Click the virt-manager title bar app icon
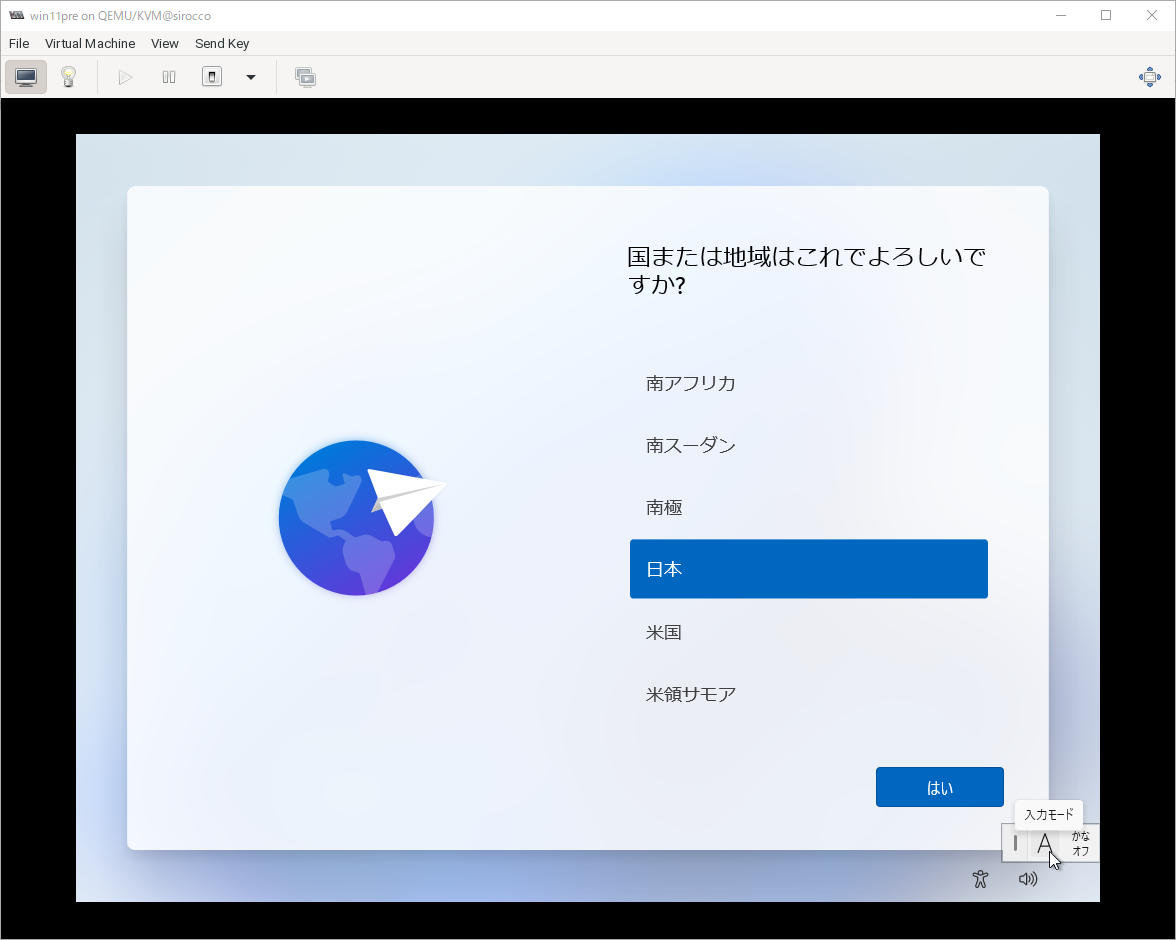 16,15
